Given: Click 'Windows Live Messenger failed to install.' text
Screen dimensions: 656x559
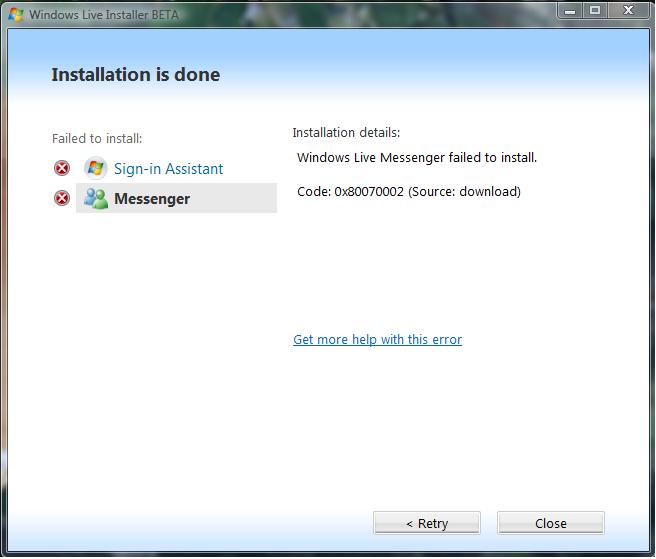Looking at the screenshot, I should 417,158.
